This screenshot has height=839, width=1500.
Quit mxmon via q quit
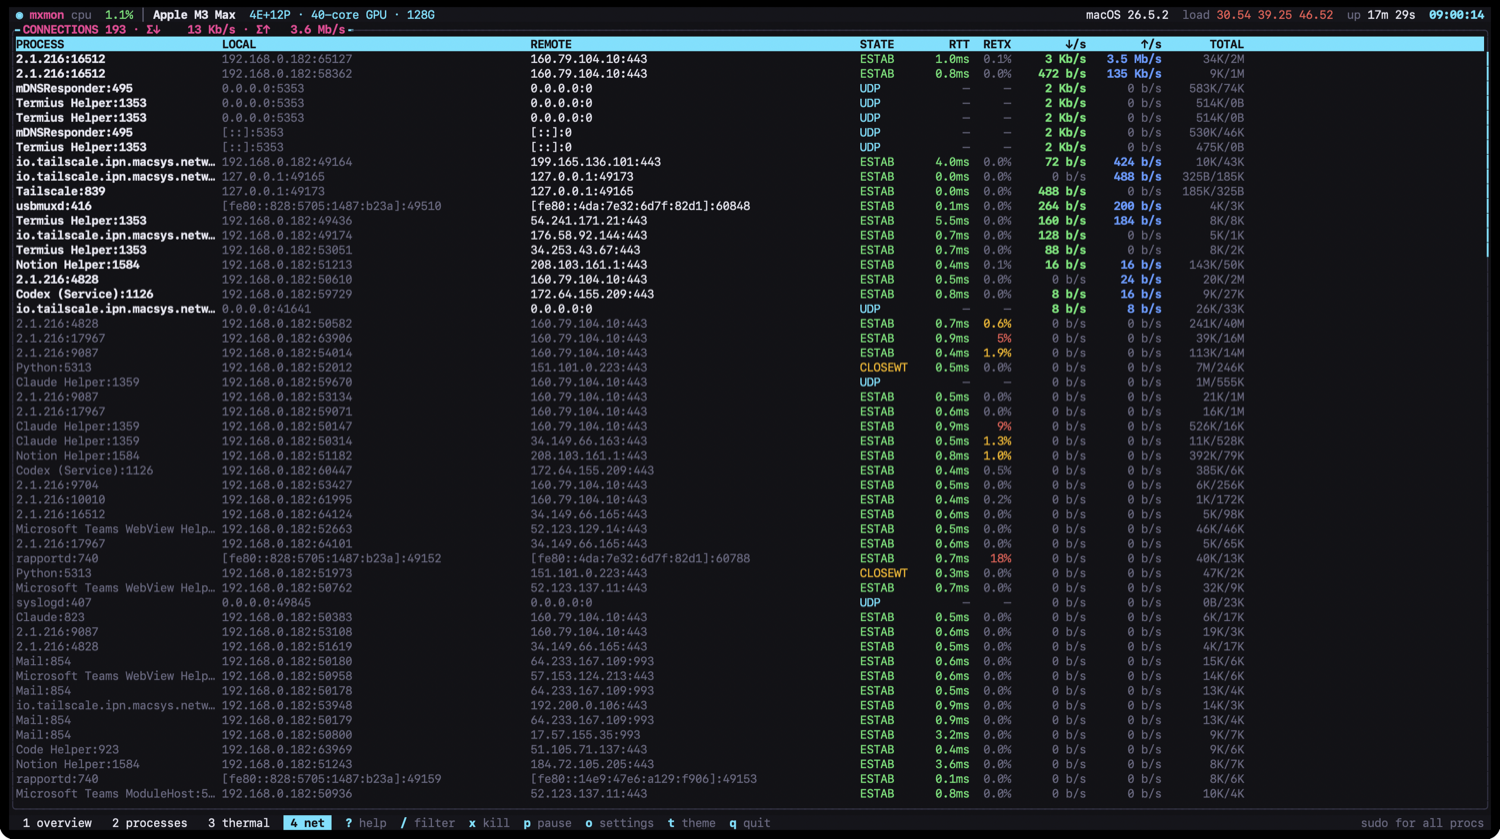750,823
